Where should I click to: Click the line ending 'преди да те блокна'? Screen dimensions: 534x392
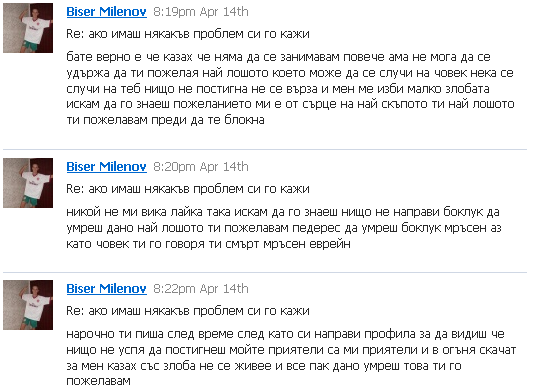[165, 120]
